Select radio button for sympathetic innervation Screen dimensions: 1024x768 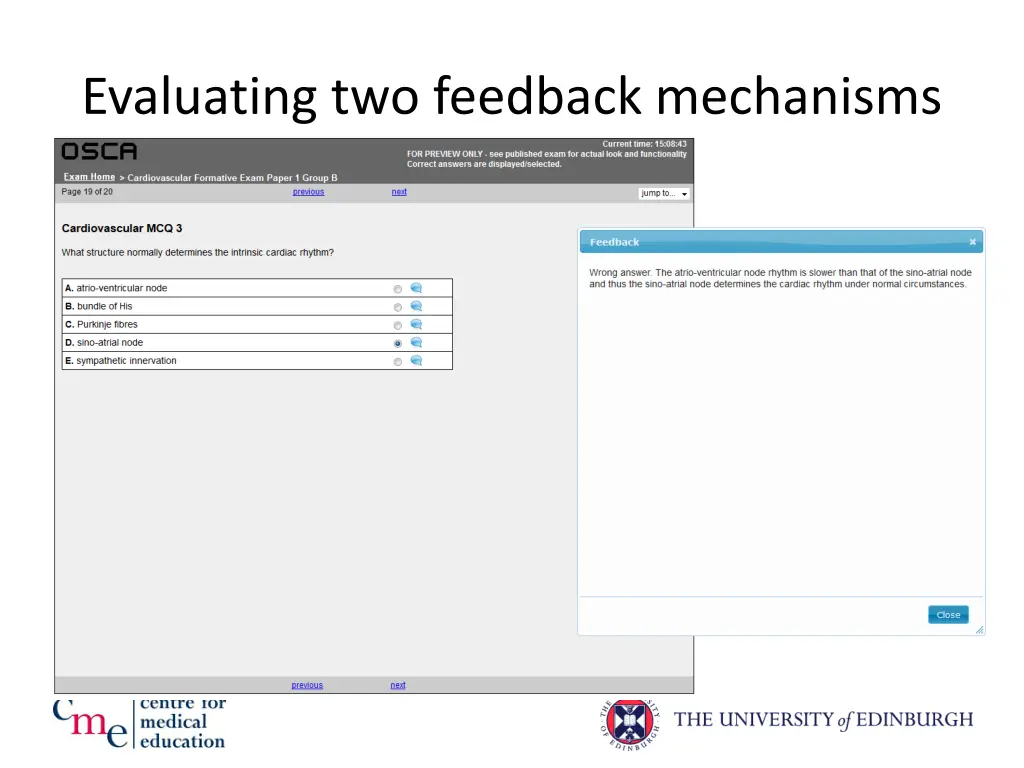click(398, 361)
